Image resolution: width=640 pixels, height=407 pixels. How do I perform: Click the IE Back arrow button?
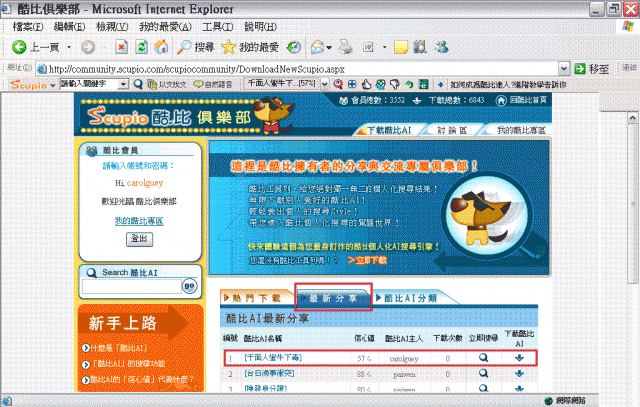tap(19, 47)
